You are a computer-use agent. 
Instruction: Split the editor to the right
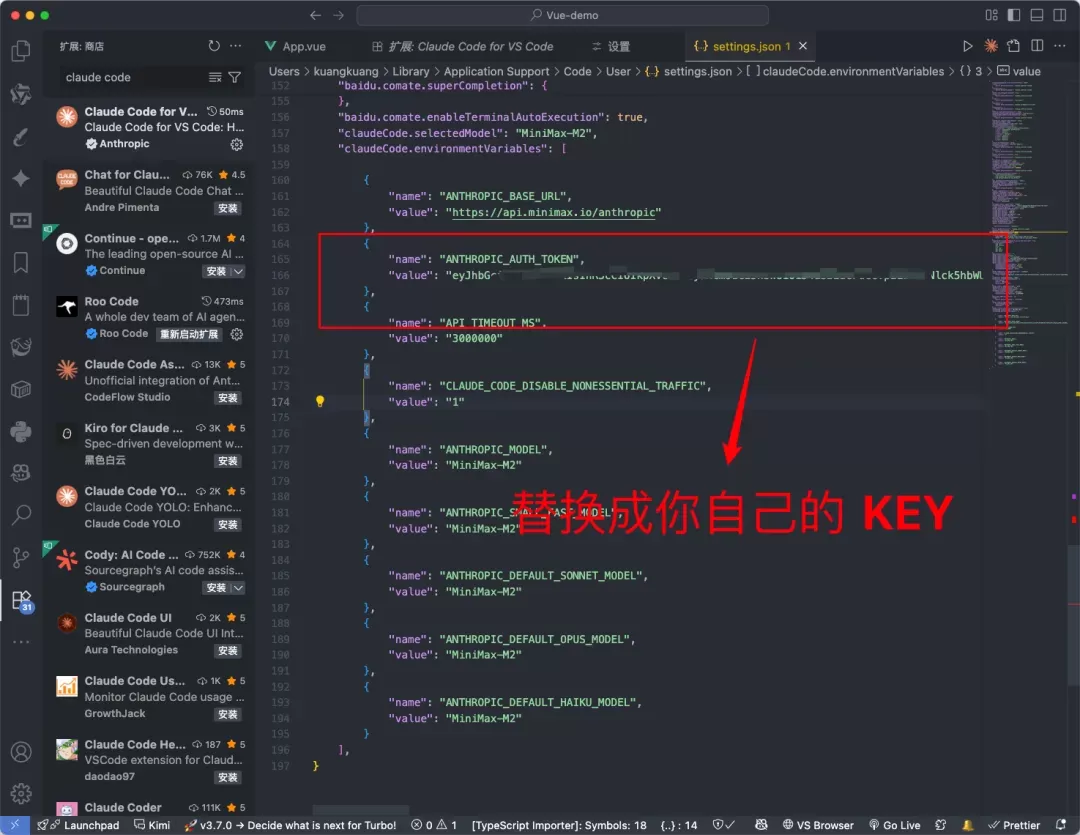click(1037, 46)
